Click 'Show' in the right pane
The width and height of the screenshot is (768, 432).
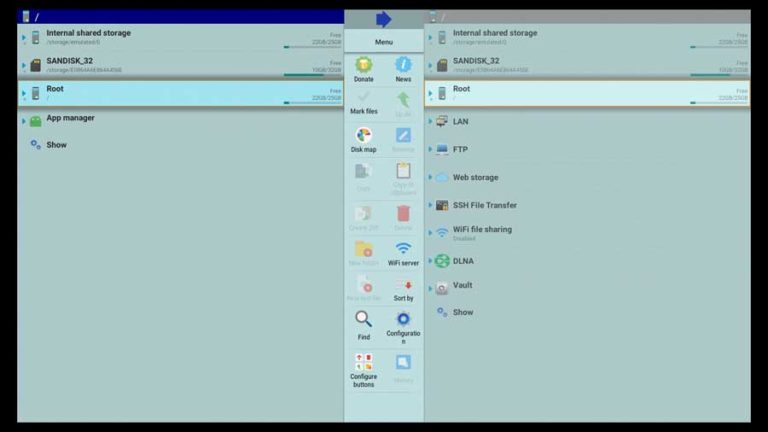(x=463, y=312)
